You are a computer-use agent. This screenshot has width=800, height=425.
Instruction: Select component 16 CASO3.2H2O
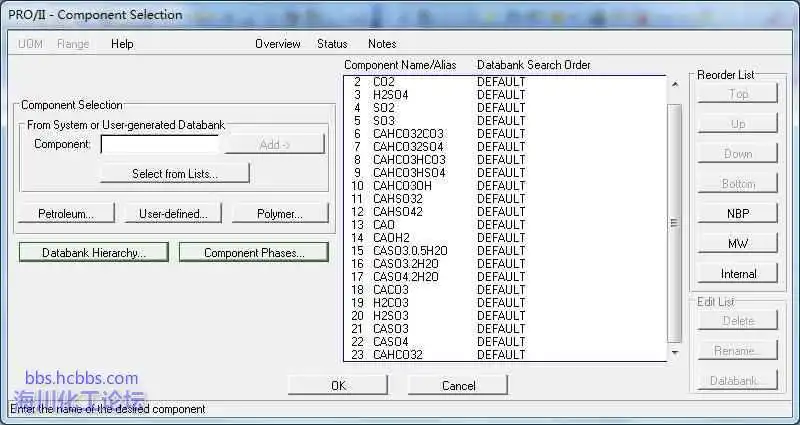505,264
